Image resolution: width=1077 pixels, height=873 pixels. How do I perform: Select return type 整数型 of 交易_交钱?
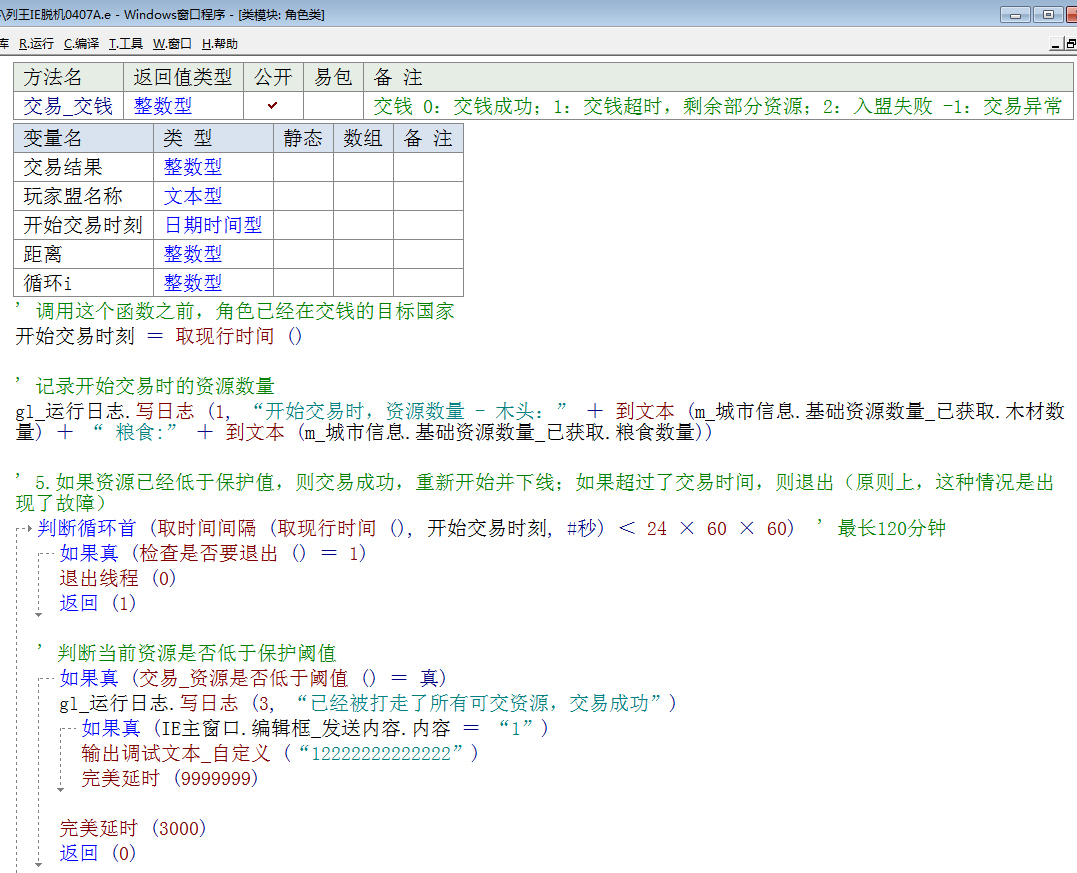163,106
